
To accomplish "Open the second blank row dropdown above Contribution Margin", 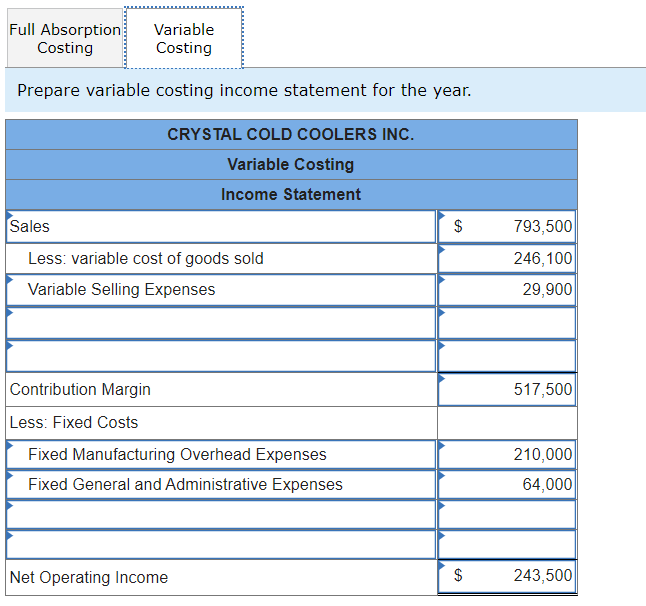I will point(221,356).
